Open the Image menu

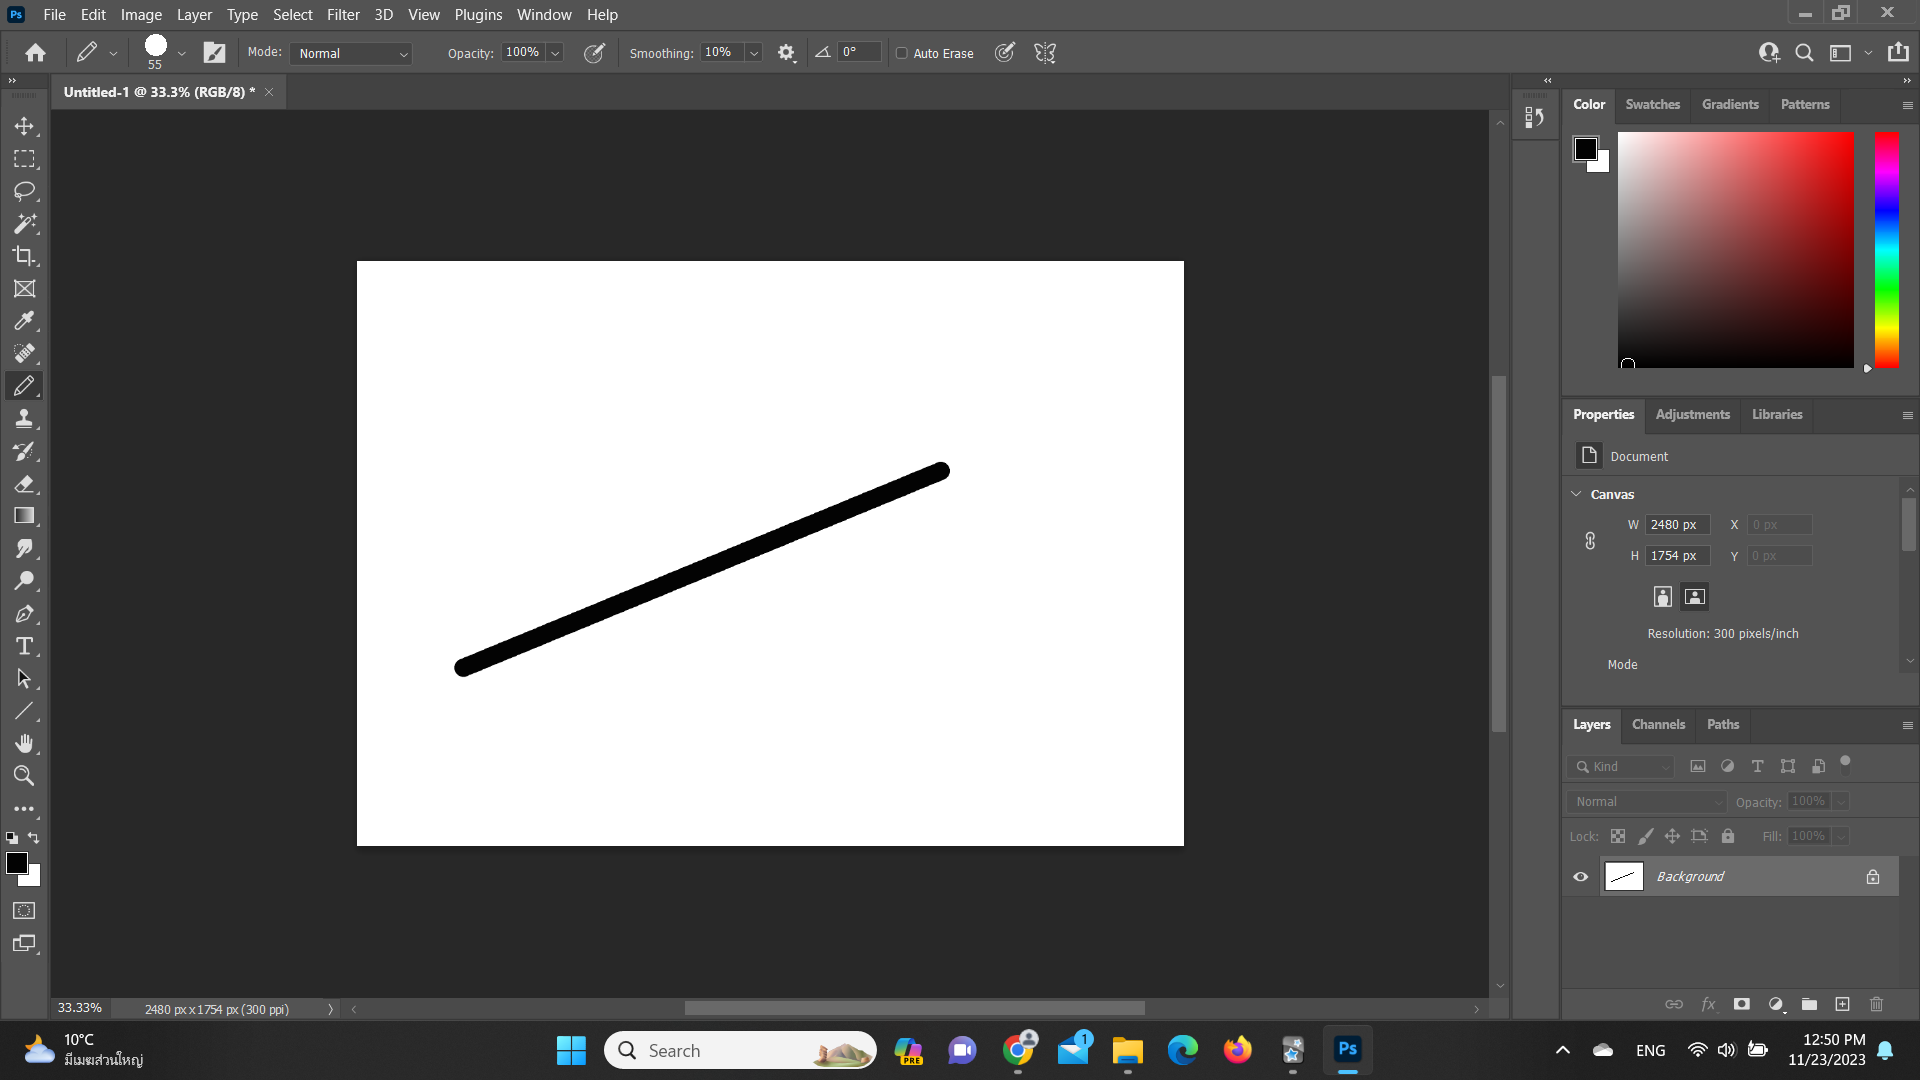coord(141,14)
